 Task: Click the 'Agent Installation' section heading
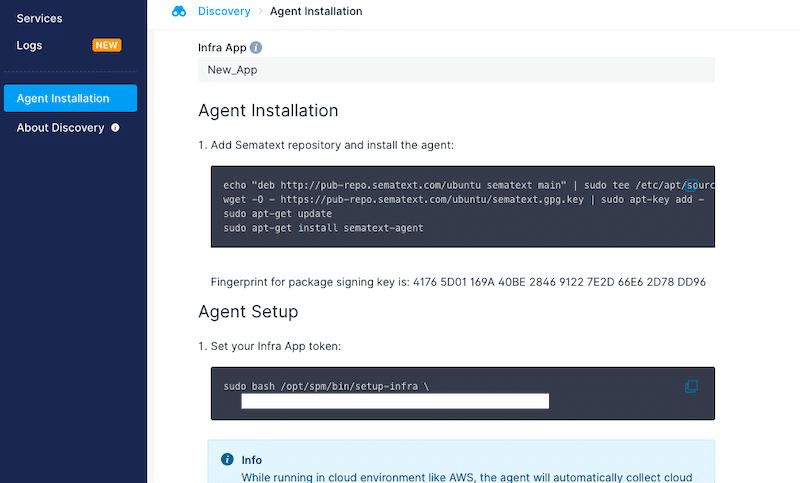(x=268, y=111)
